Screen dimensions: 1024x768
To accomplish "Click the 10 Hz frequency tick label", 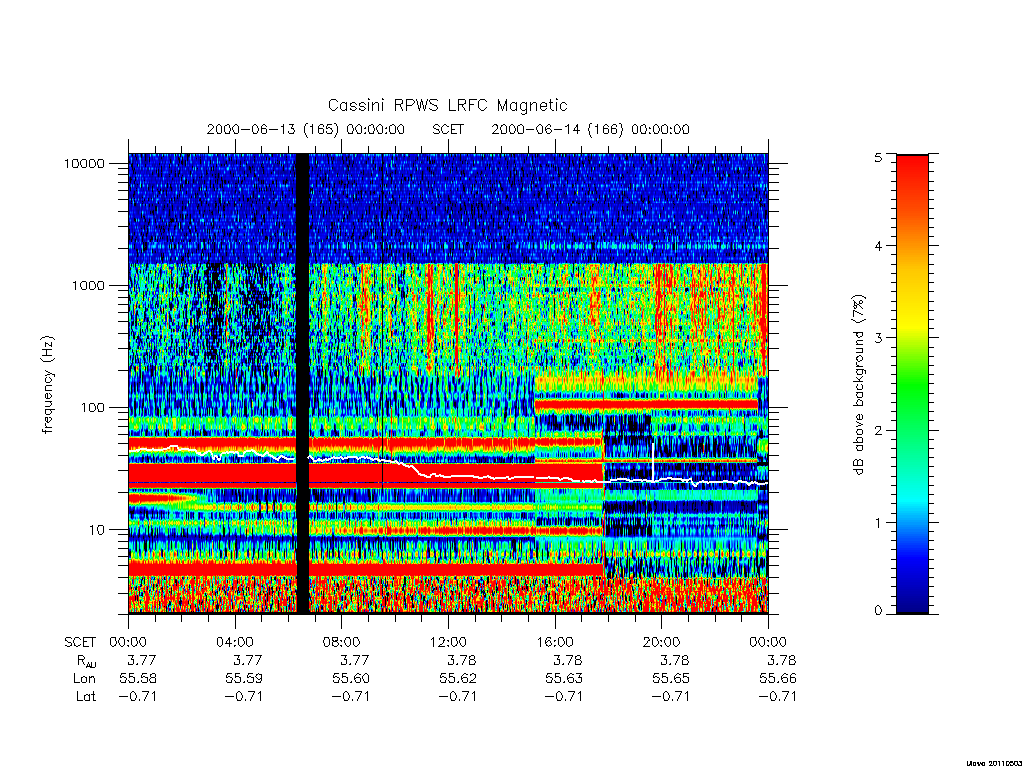I will [97, 530].
